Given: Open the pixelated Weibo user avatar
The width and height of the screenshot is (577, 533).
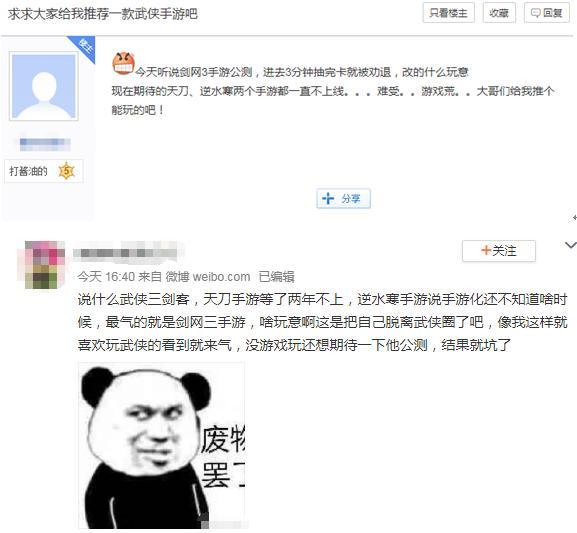Looking at the screenshot, I should click(45, 264).
